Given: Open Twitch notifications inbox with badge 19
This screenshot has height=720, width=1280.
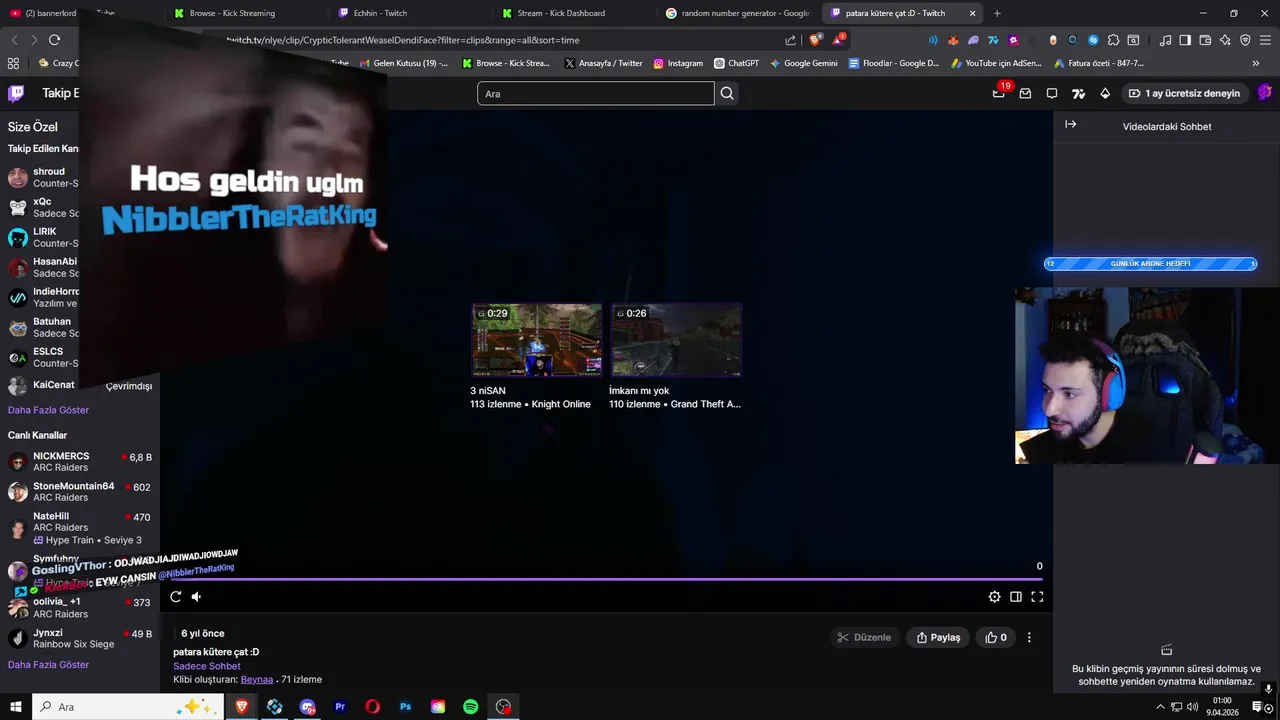Looking at the screenshot, I should (x=999, y=93).
